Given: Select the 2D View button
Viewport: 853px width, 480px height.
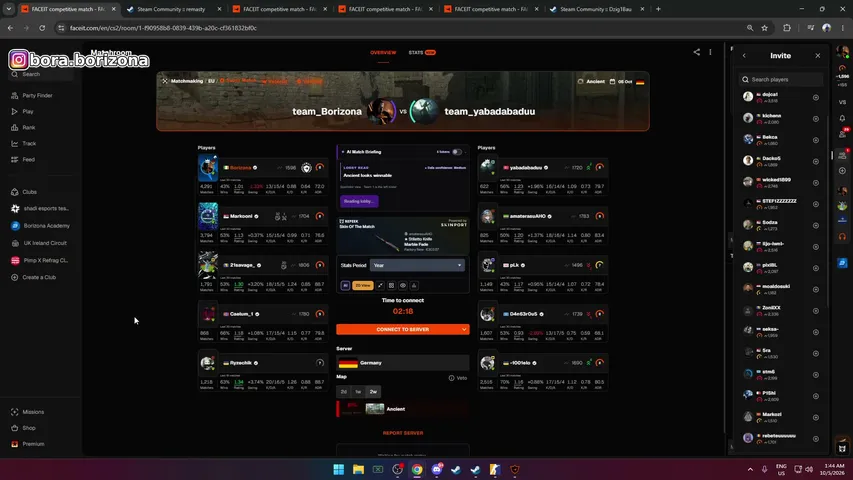Looking at the screenshot, I should click(362, 285).
